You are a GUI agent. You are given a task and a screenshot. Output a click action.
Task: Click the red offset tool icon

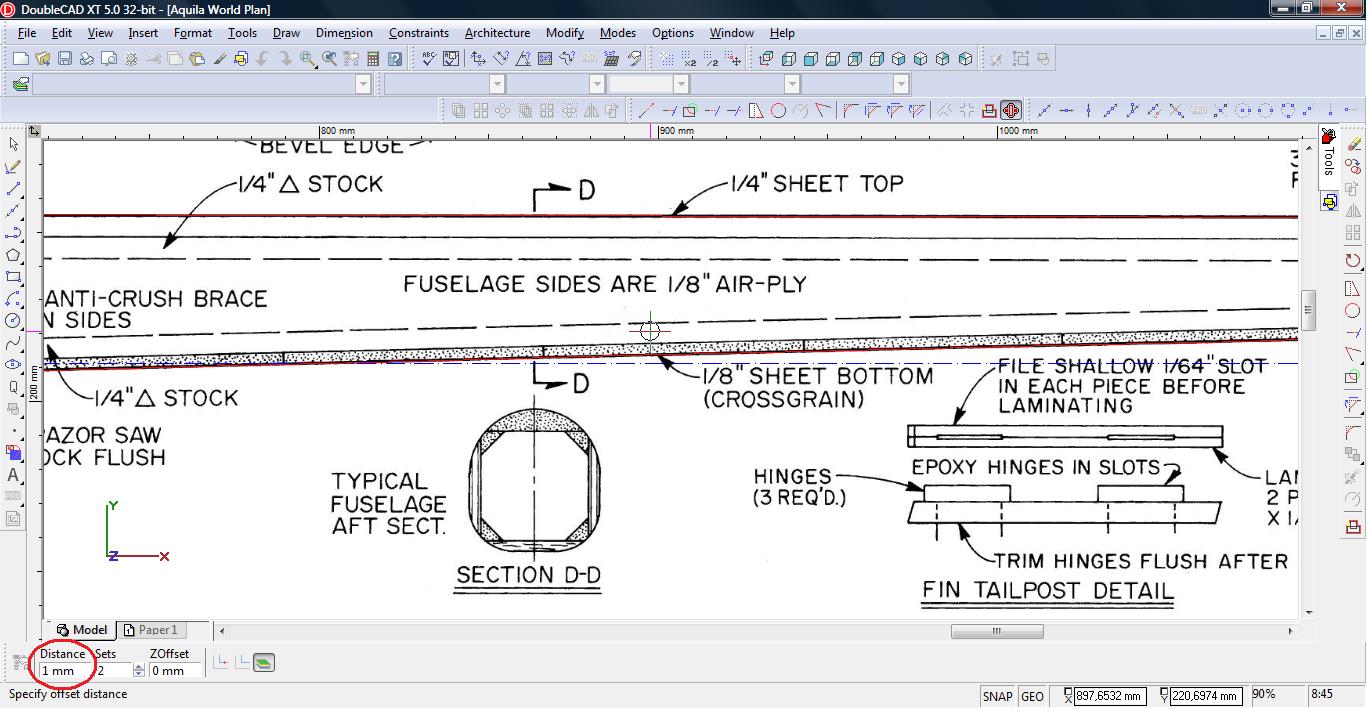tap(1011, 111)
